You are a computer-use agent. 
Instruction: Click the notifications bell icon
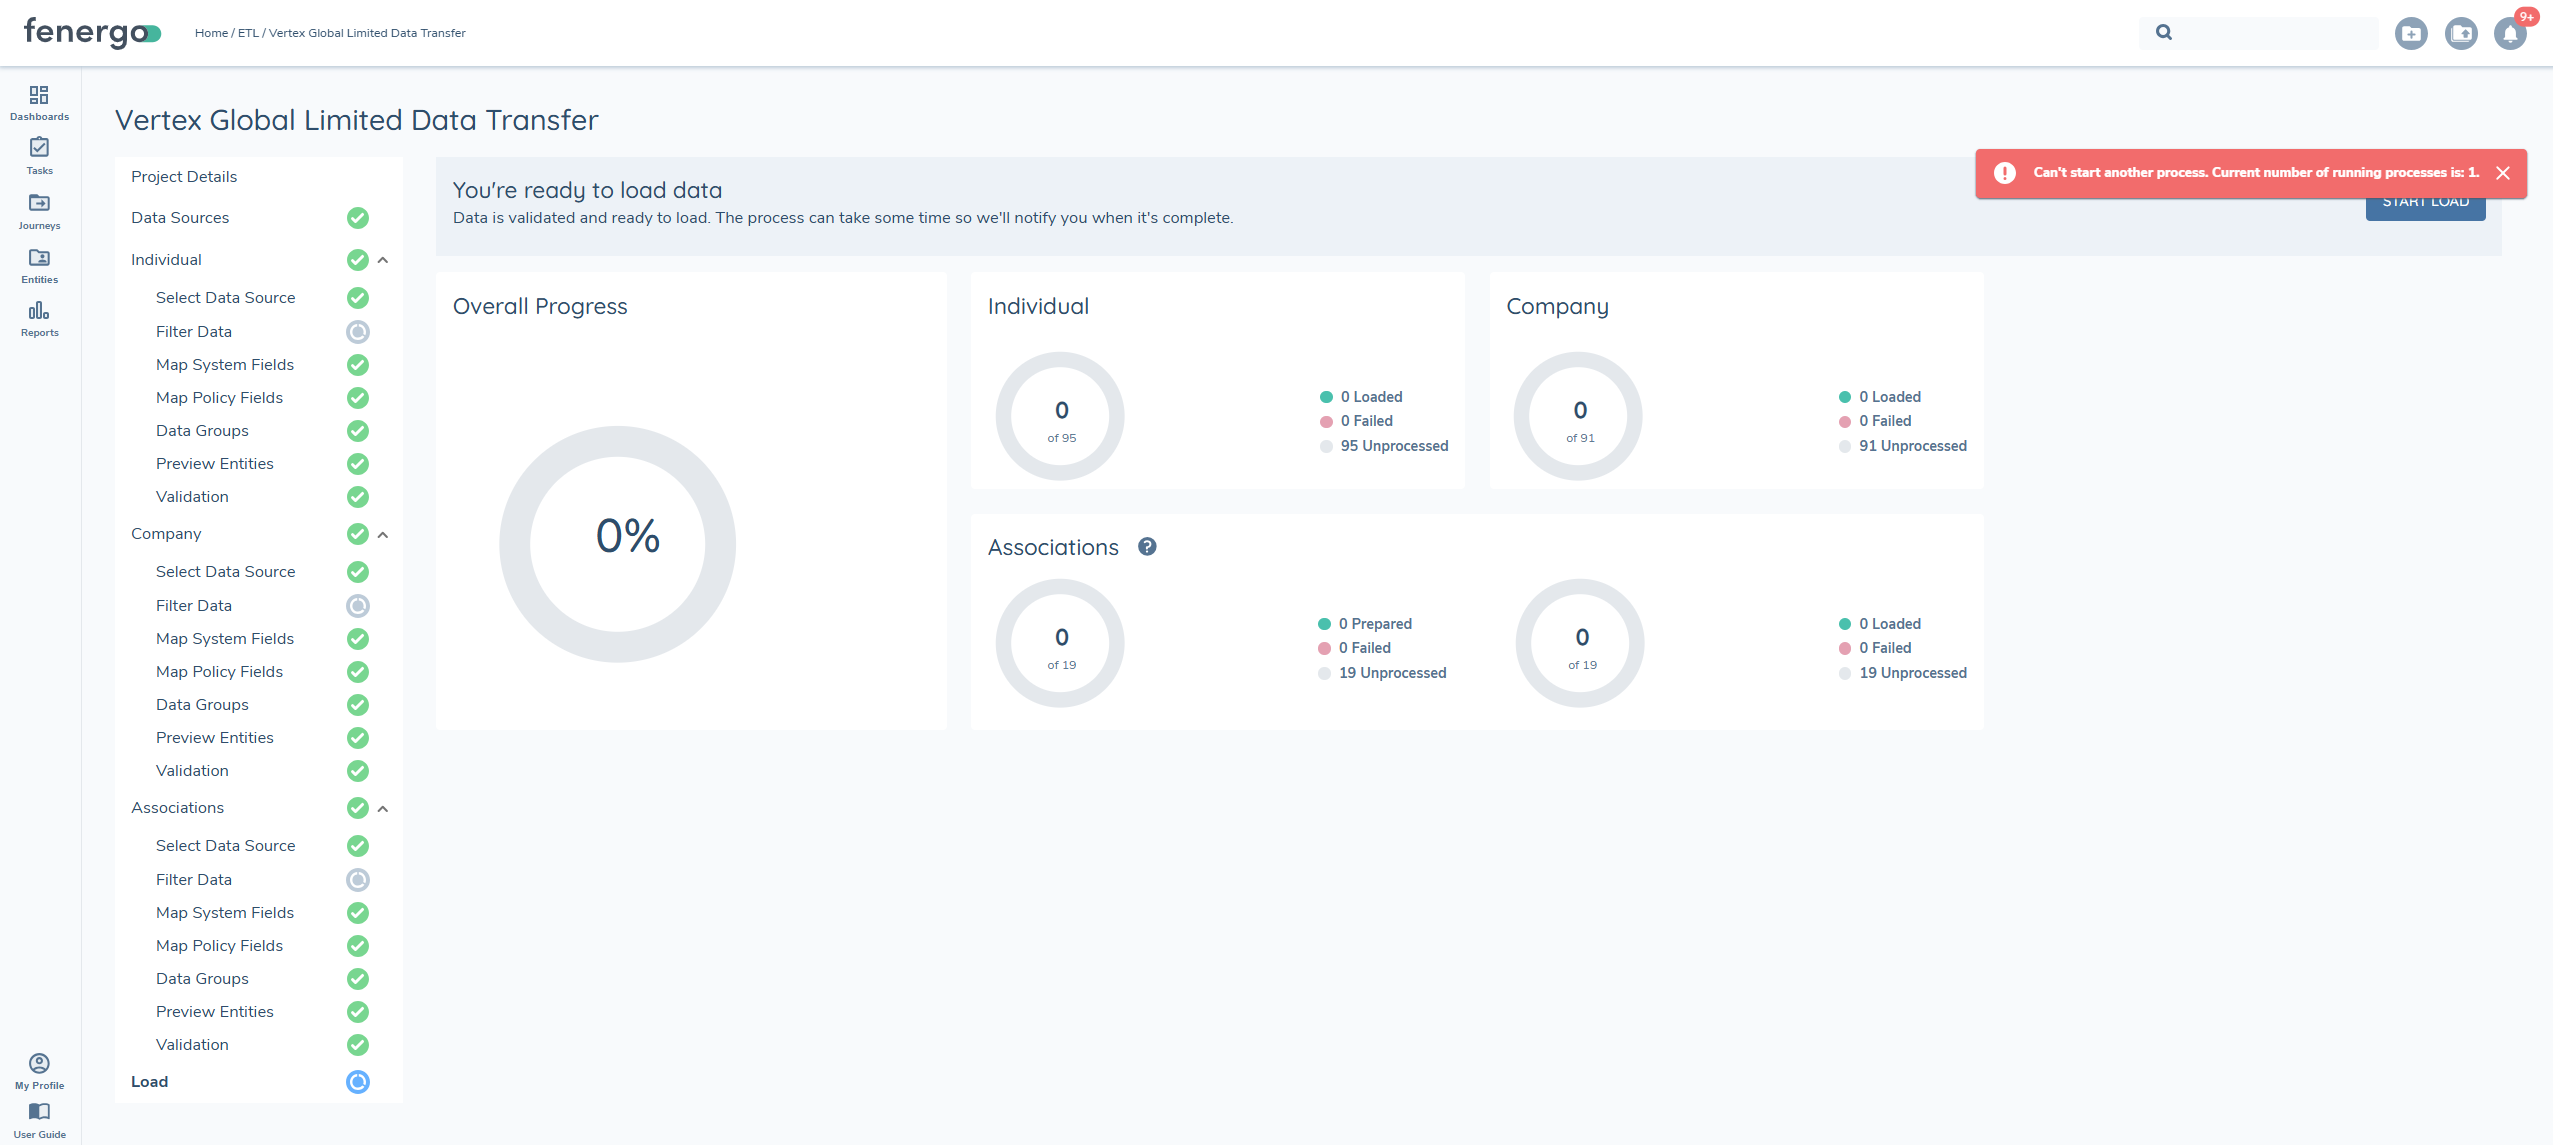coord(2510,34)
